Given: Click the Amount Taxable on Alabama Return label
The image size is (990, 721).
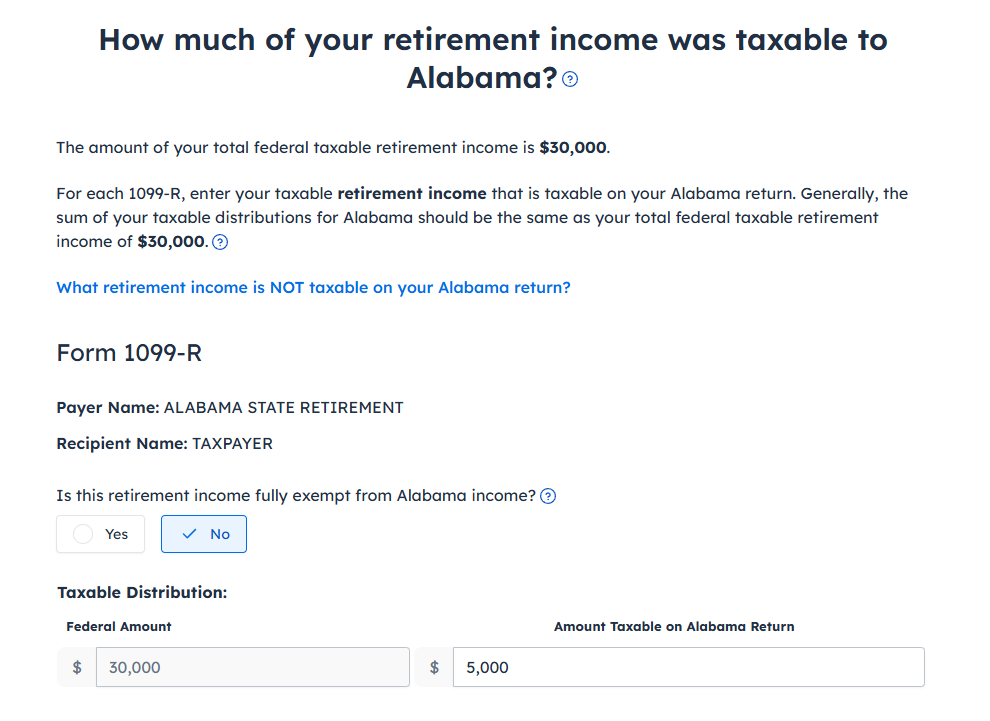Looking at the screenshot, I should point(674,626).
